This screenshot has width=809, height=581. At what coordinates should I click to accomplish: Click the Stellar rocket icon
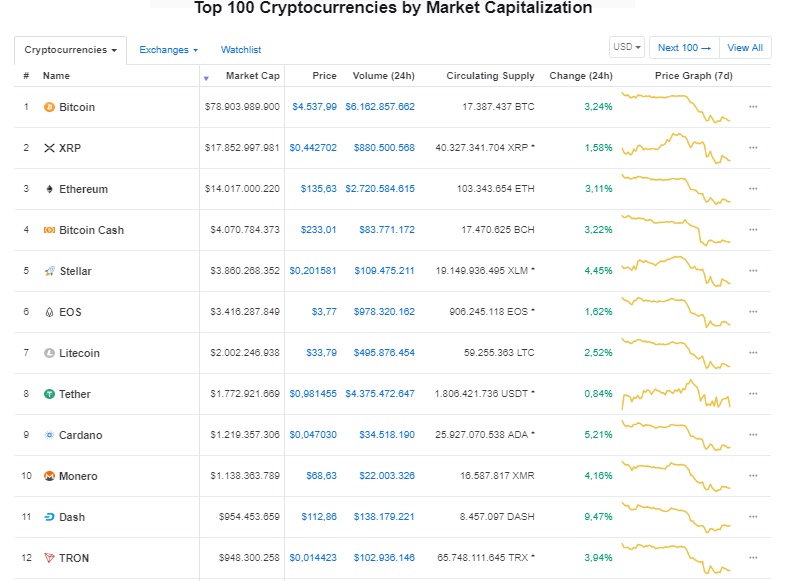point(50,271)
